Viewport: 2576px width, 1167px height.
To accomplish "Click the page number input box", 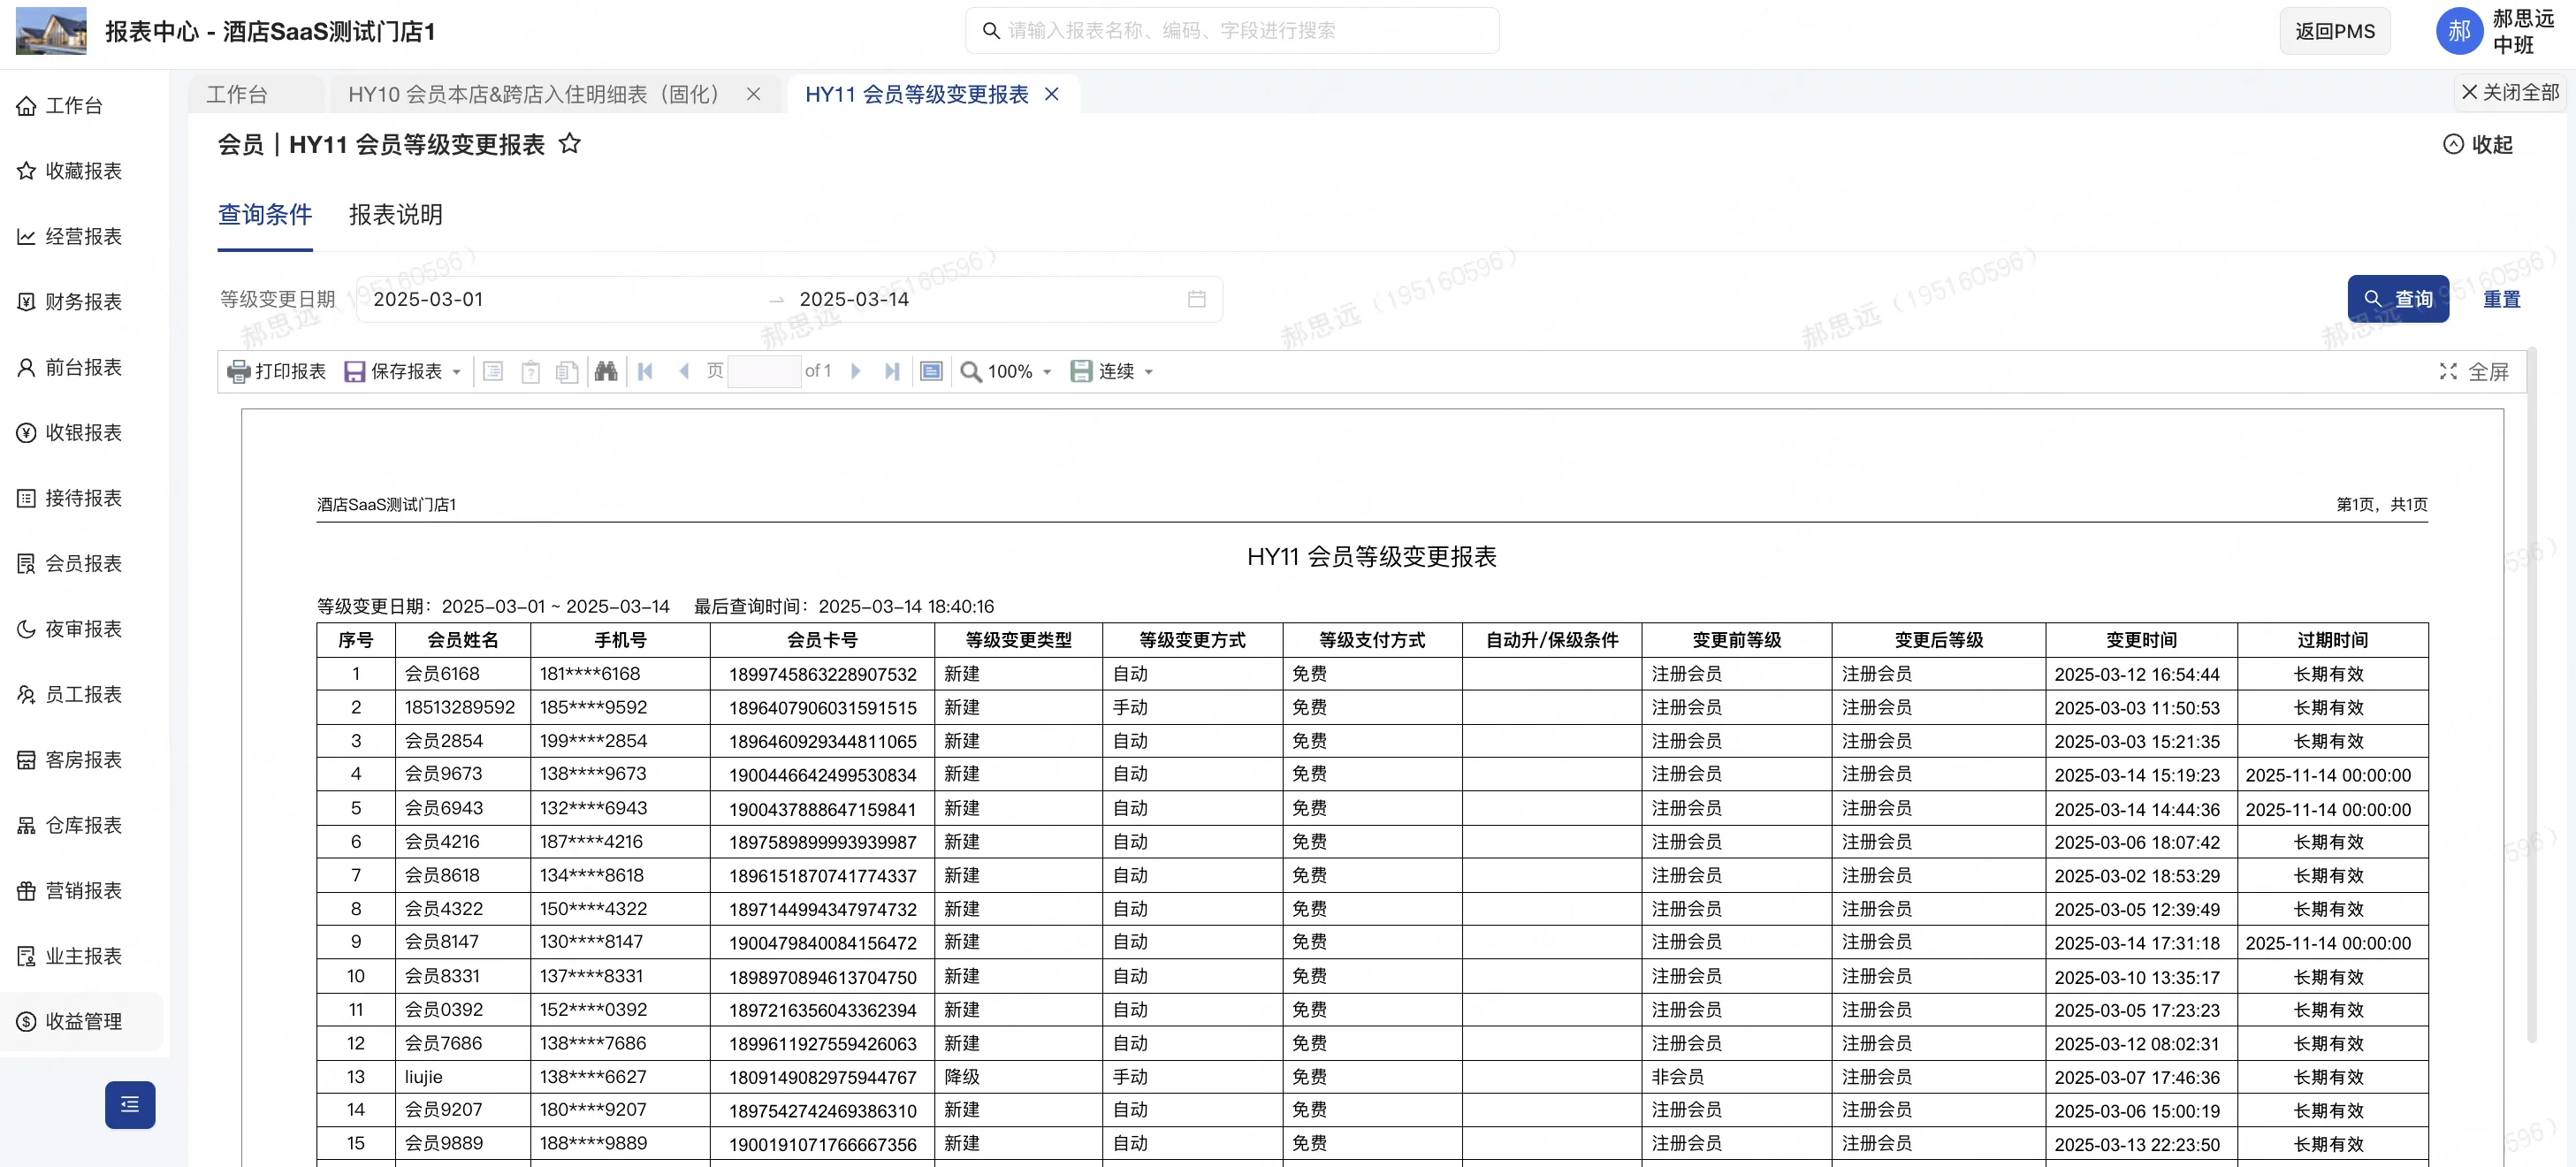I will (x=765, y=371).
